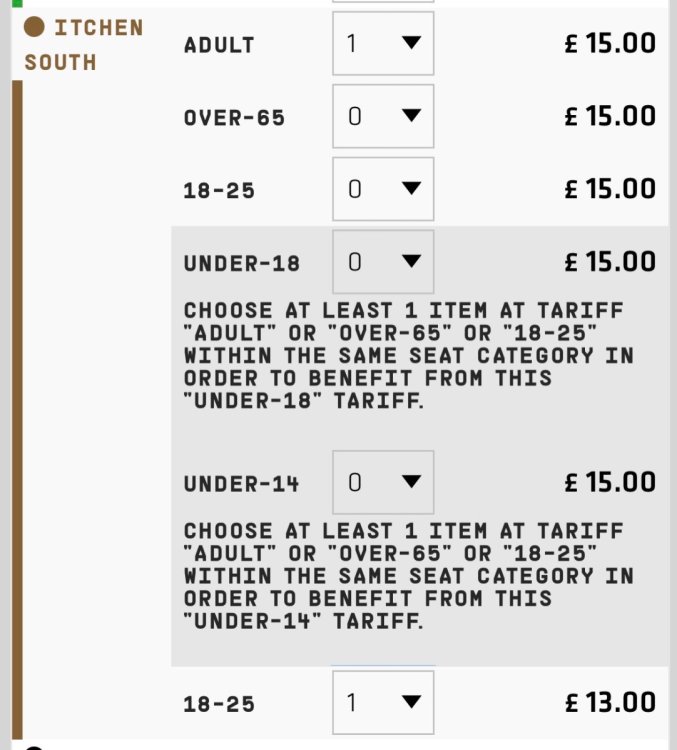Open the £15.00 18-25 quantity dropdown
Viewport: 677px width, 750px height.
tap(383, 190)
